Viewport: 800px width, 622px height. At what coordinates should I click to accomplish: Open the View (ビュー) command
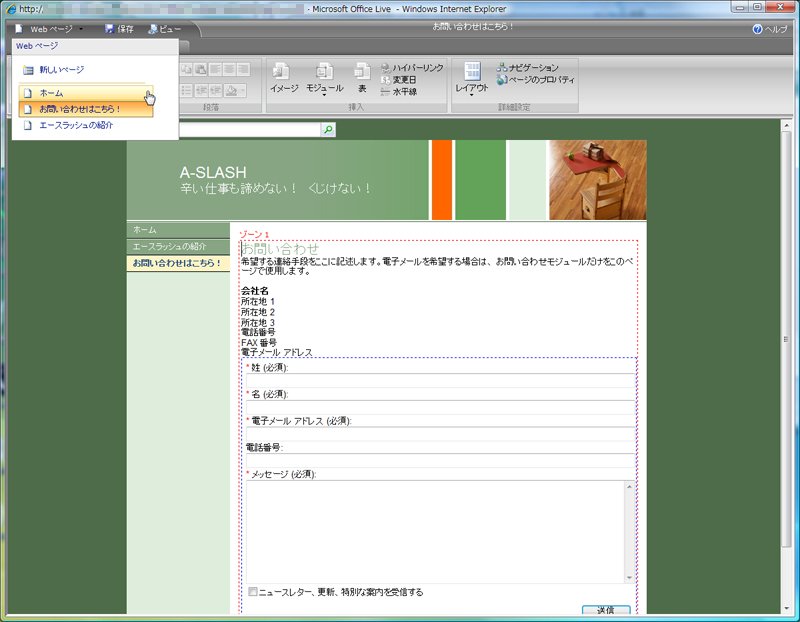click(164, 29)
